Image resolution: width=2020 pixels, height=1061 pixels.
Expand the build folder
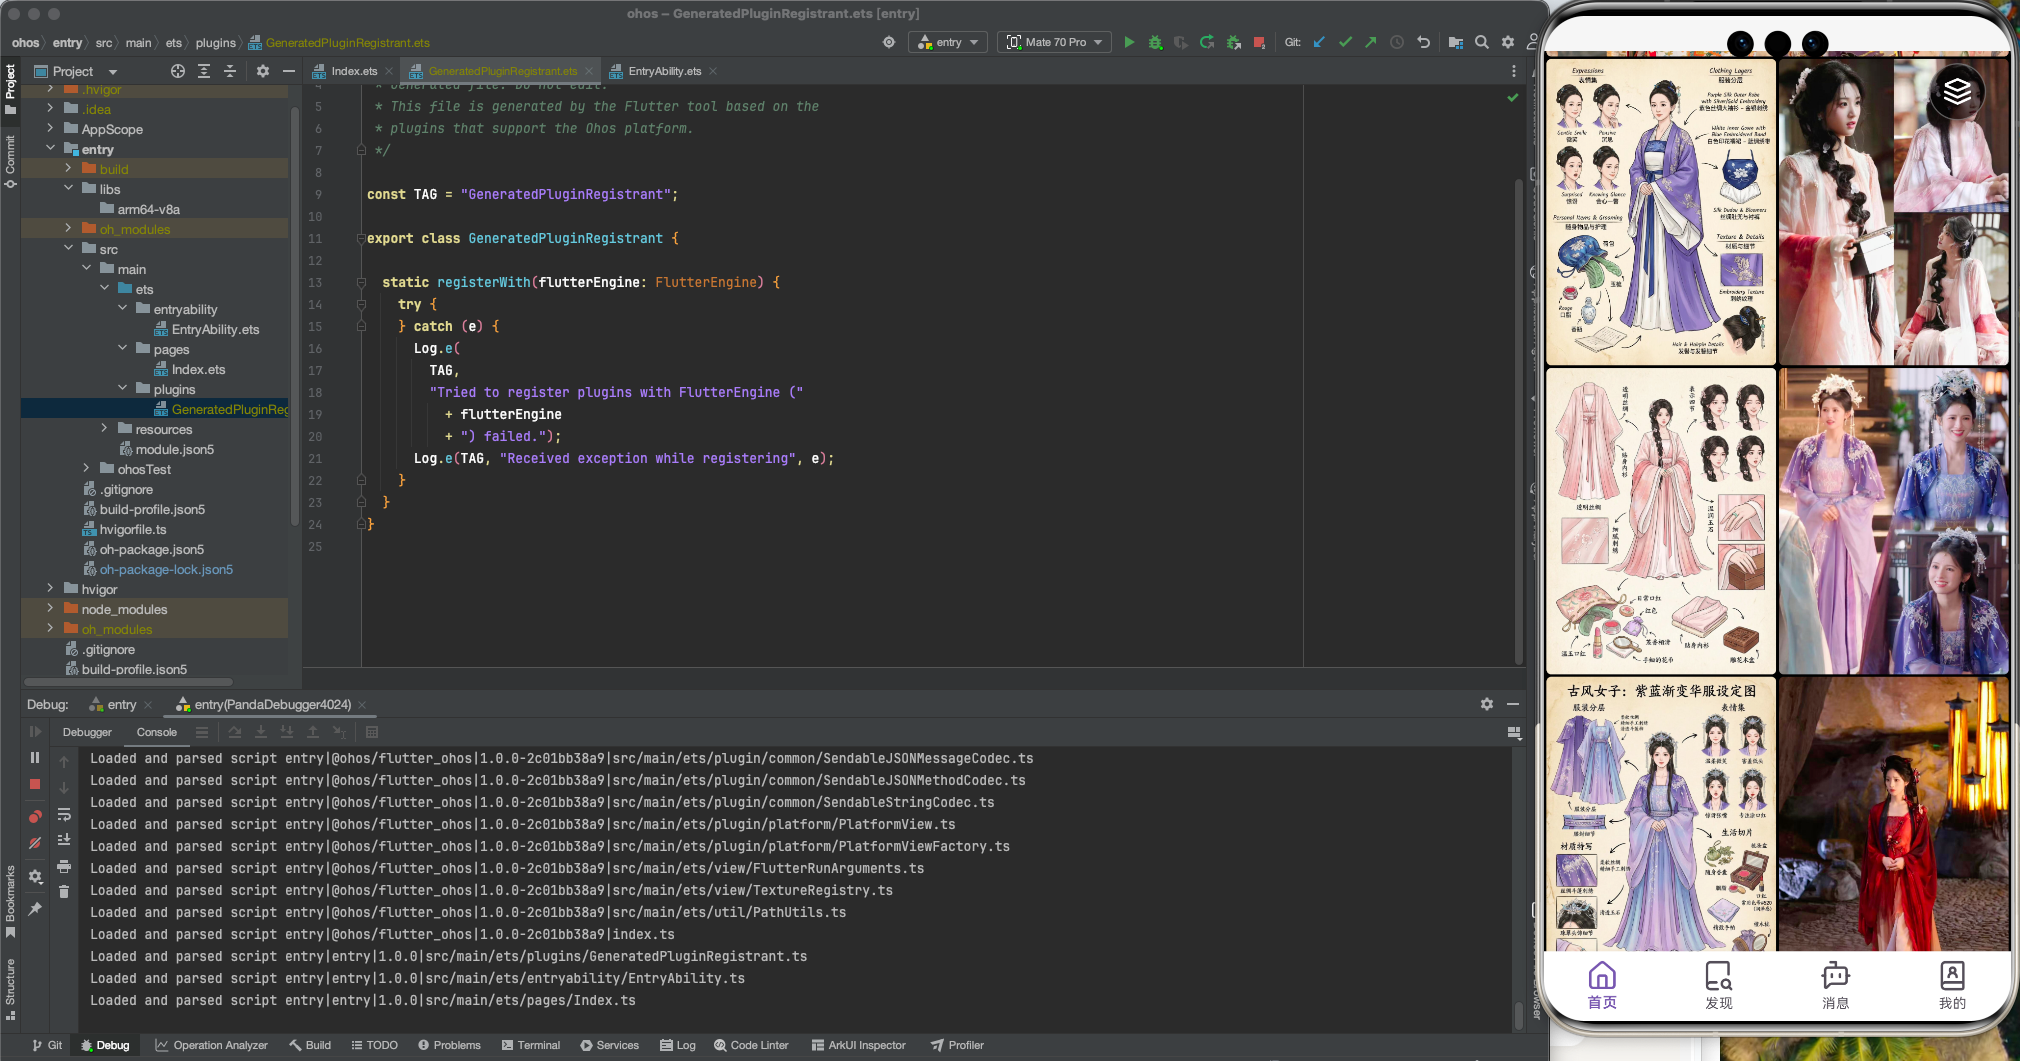[x=68, y=169]
